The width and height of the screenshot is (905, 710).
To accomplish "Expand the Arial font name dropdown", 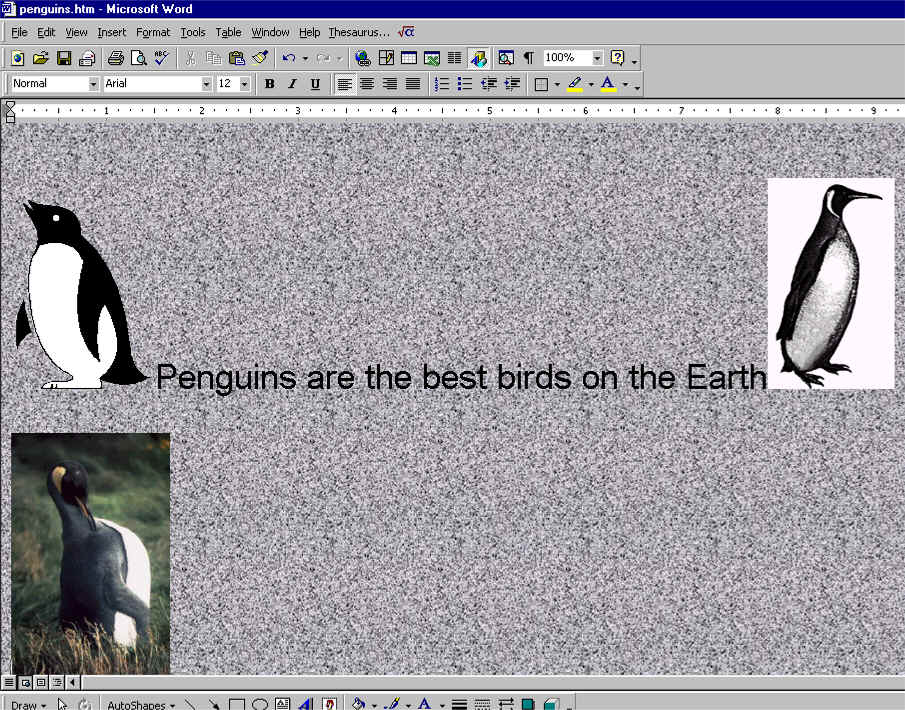I will point(207,84).
